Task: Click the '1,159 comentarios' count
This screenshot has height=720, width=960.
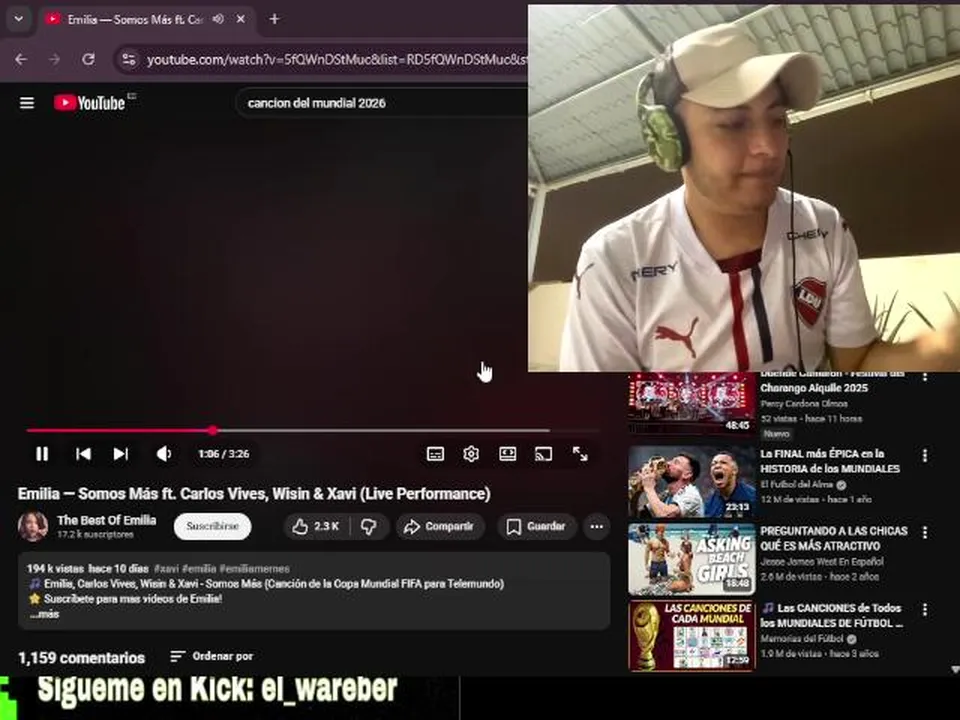Action: 81,658
